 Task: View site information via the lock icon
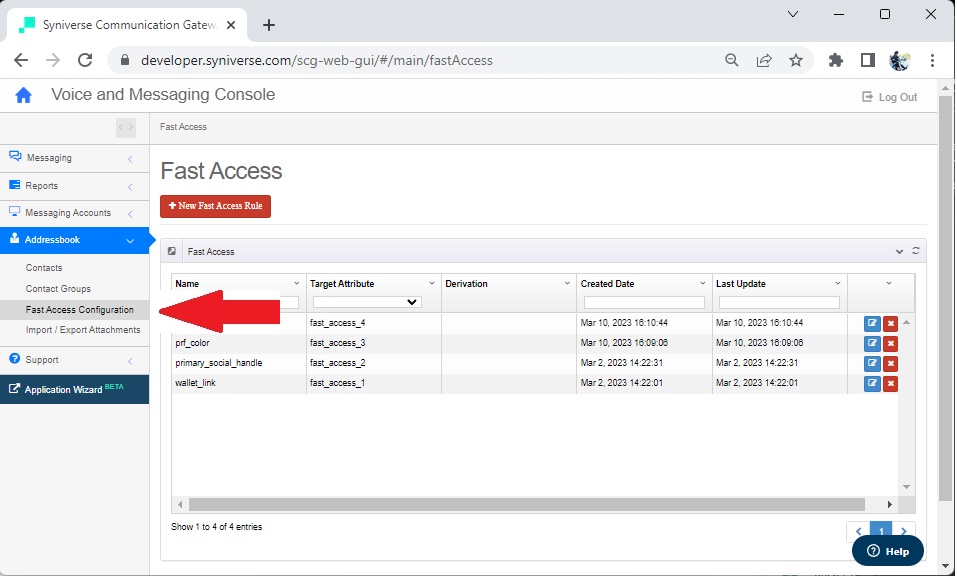[x=125, y=60]
